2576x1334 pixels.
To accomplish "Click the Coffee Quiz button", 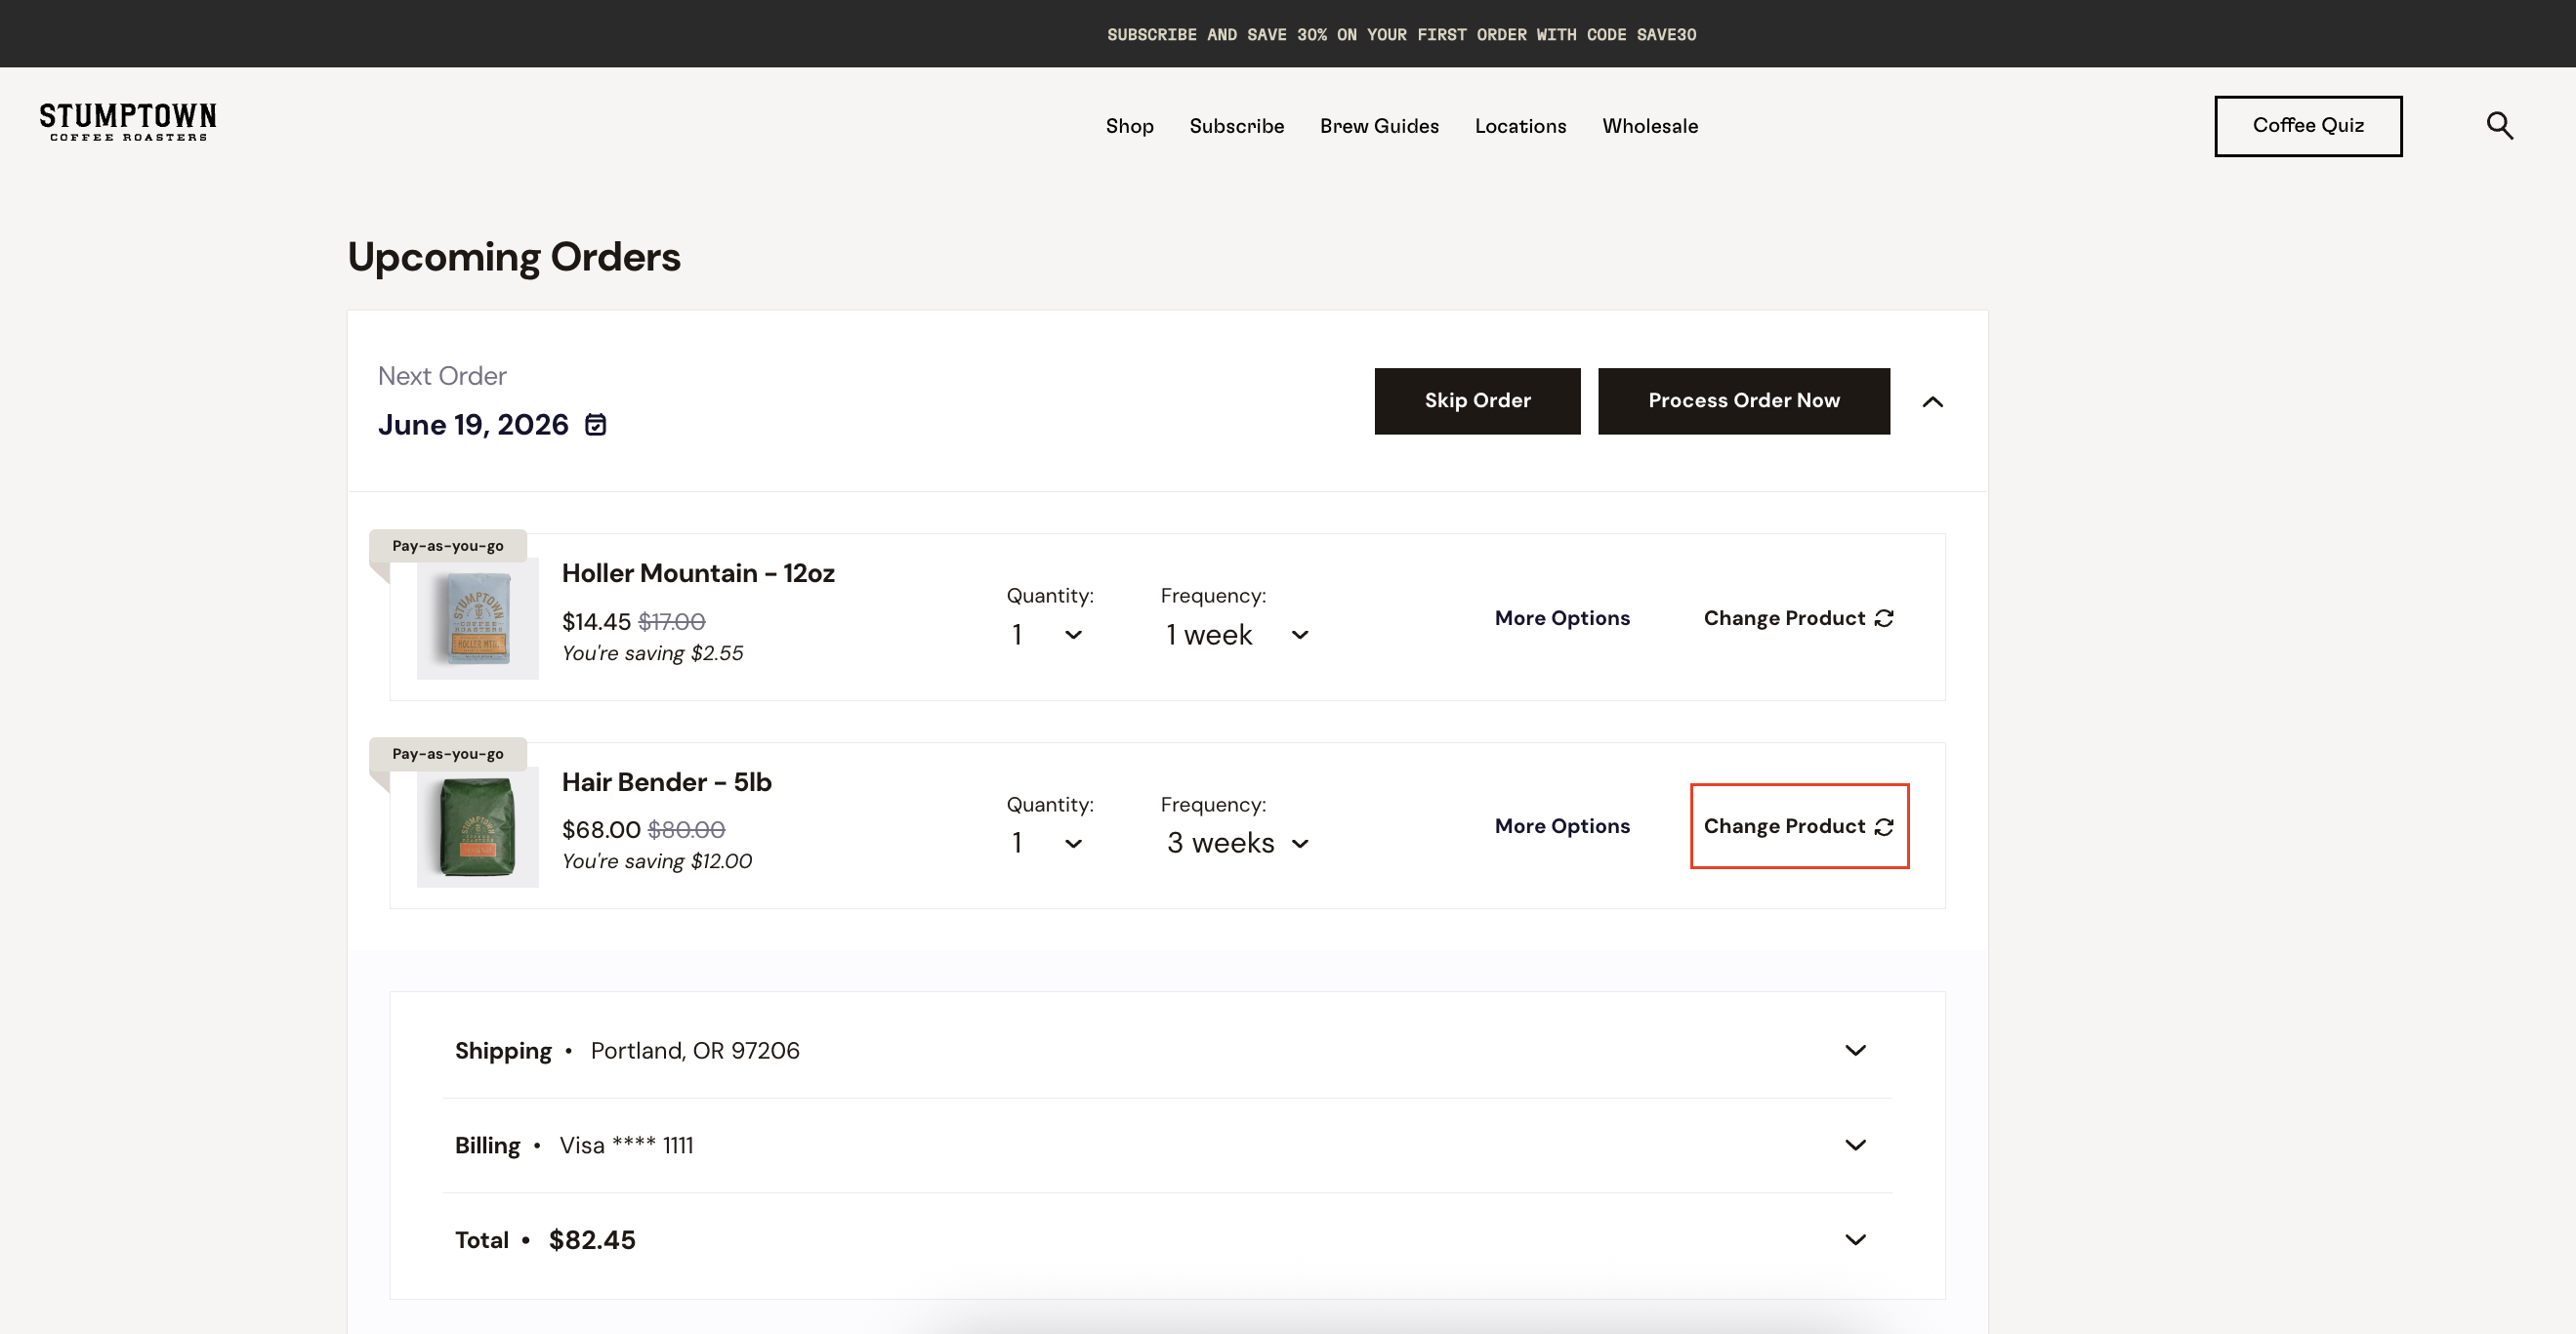I will [2308, 126].
